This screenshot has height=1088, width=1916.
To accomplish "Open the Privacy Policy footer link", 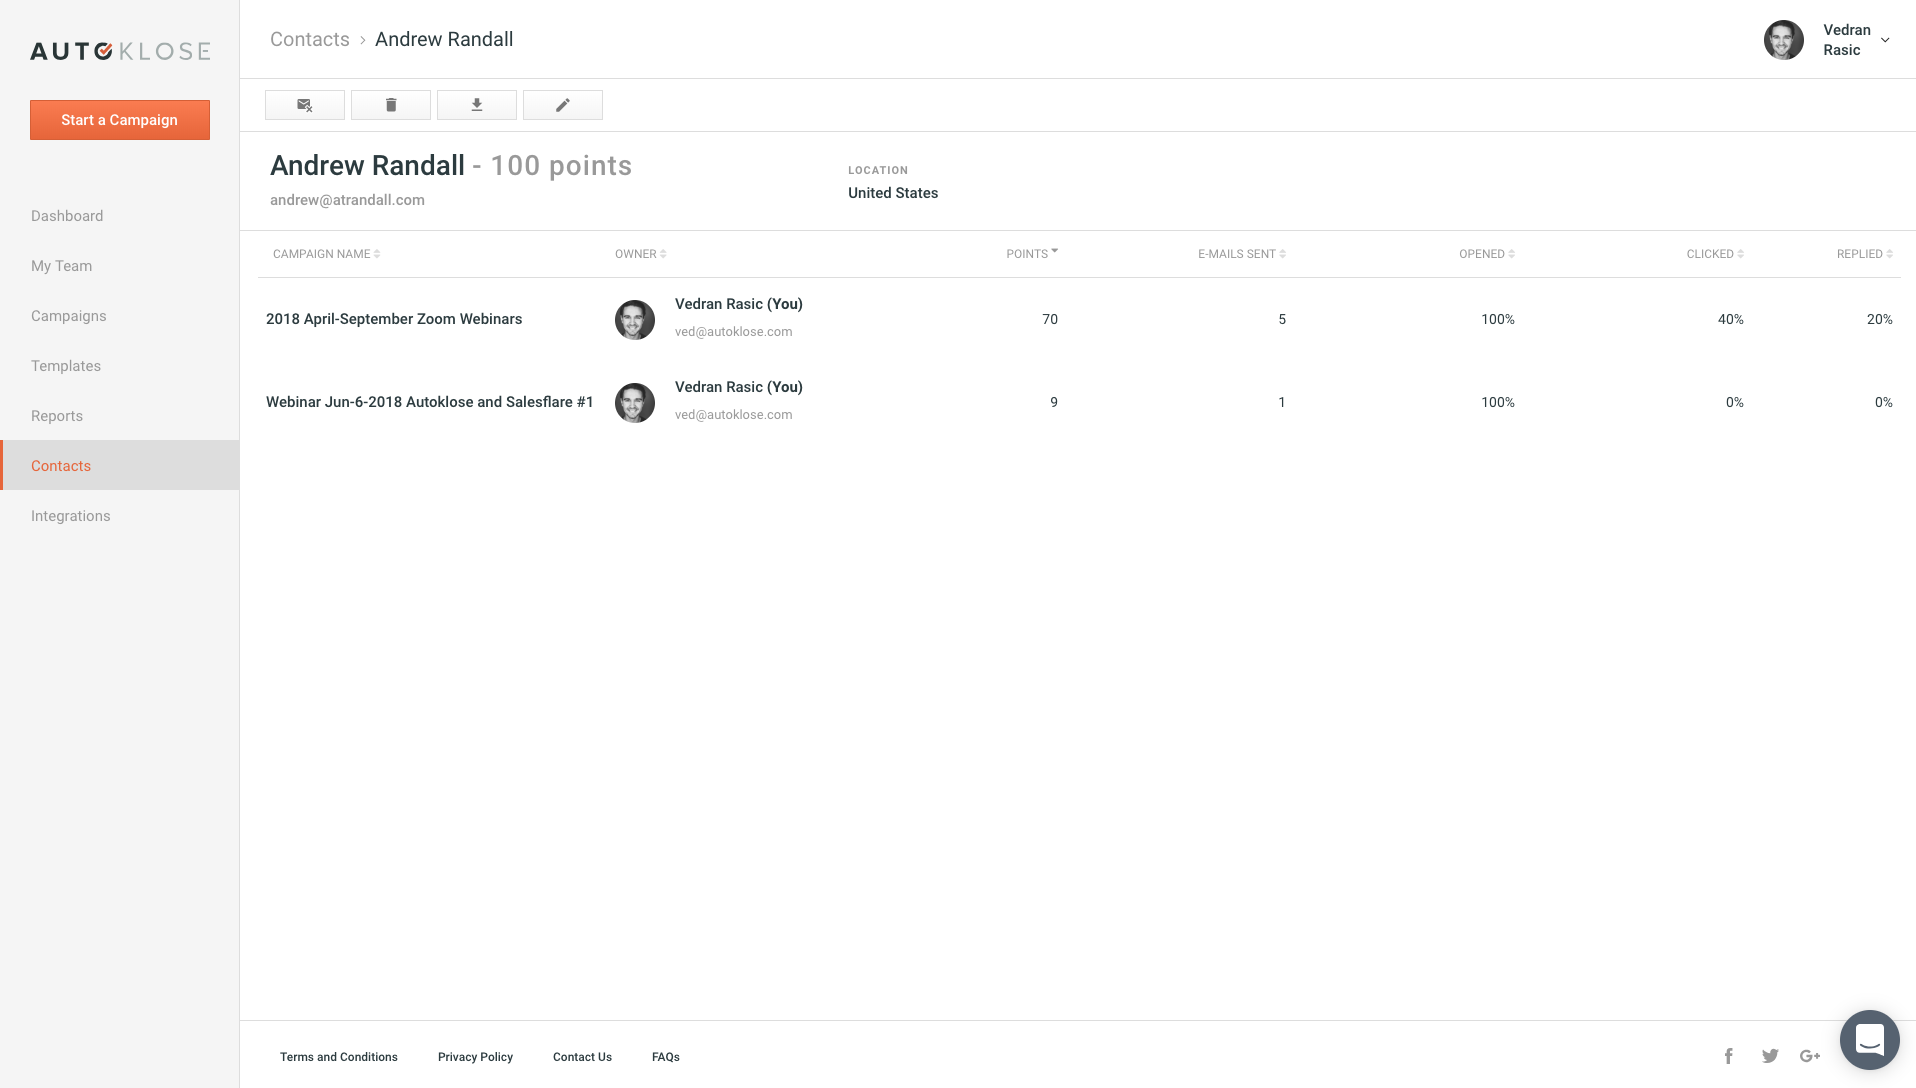I will coord(475,1057).
